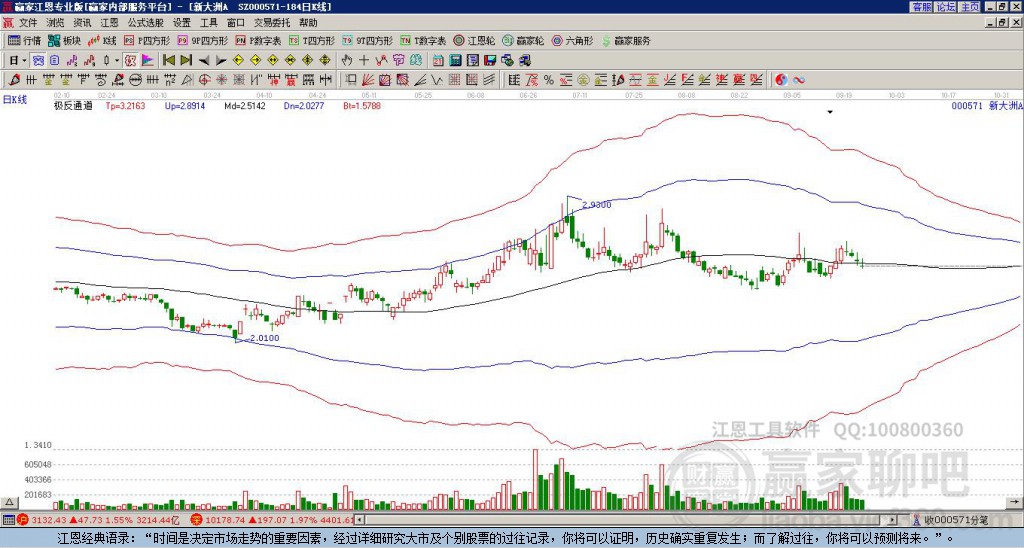This screenshot has width=1024, height=548.
Task: Expand the 日 period dropdown
Action: tap(24, 61)
